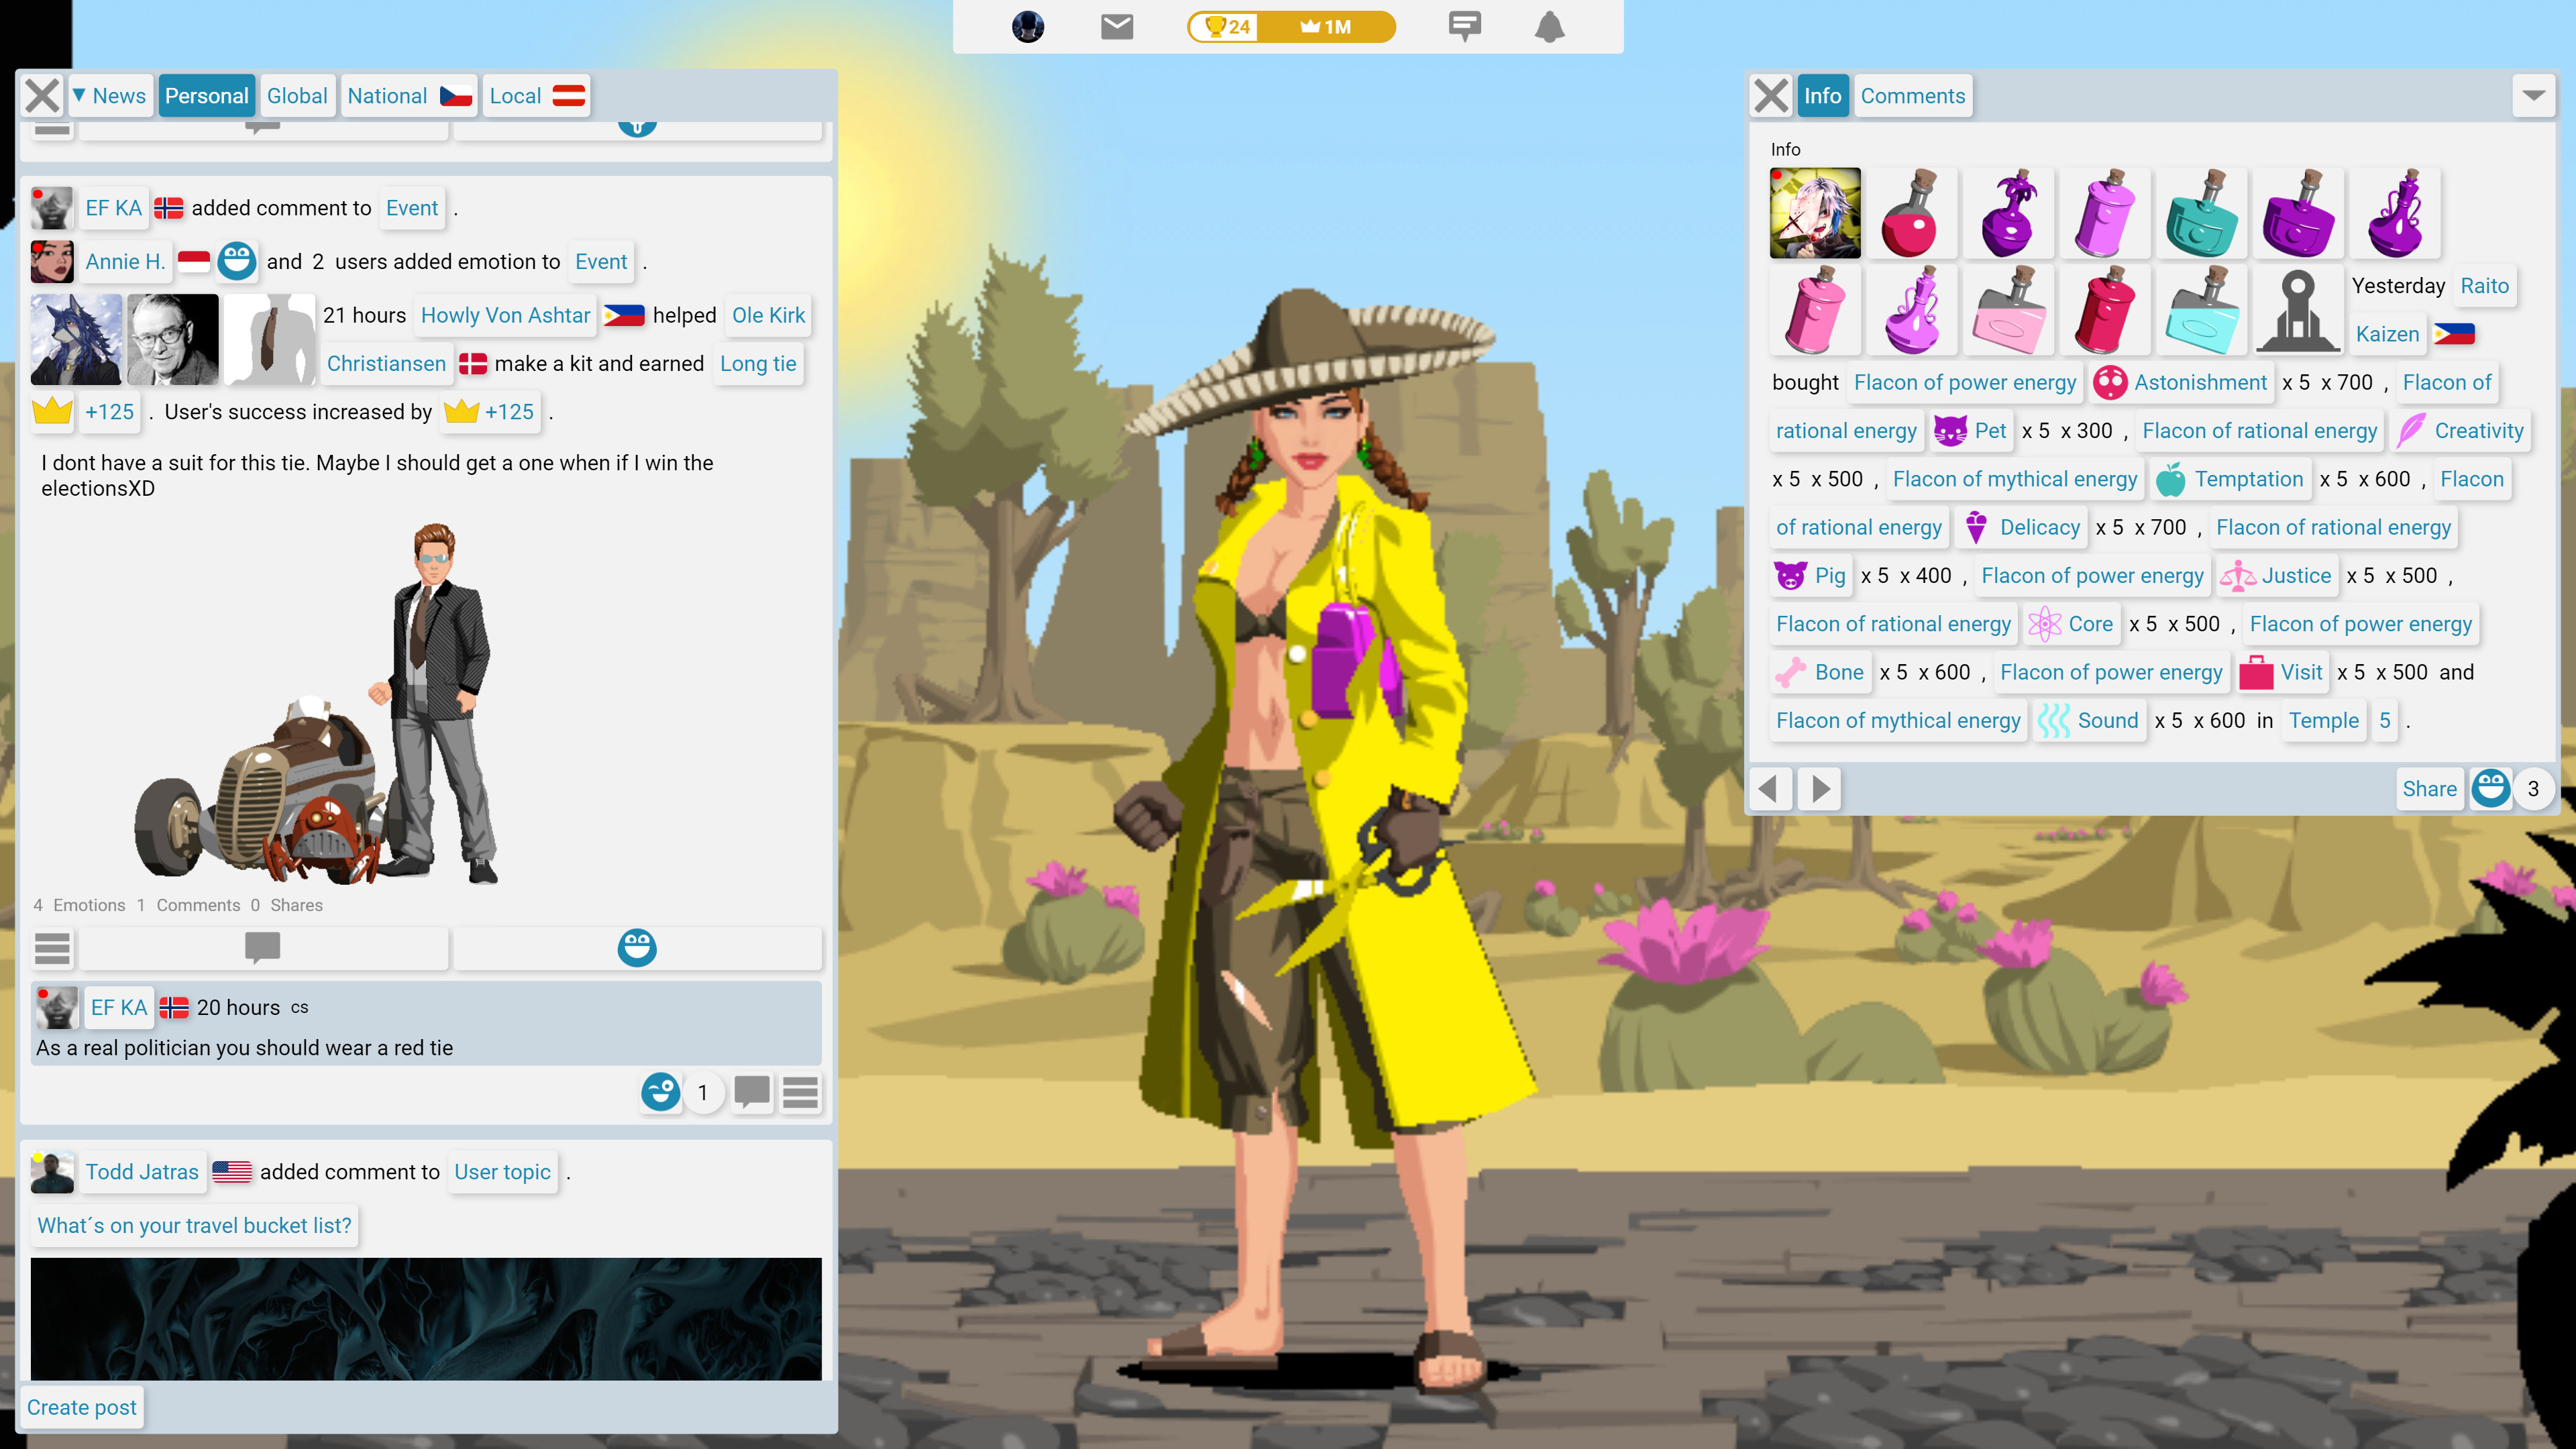Open chat via the speech bubble icon
The image size is (2576, 1449).
point(1465,27)
